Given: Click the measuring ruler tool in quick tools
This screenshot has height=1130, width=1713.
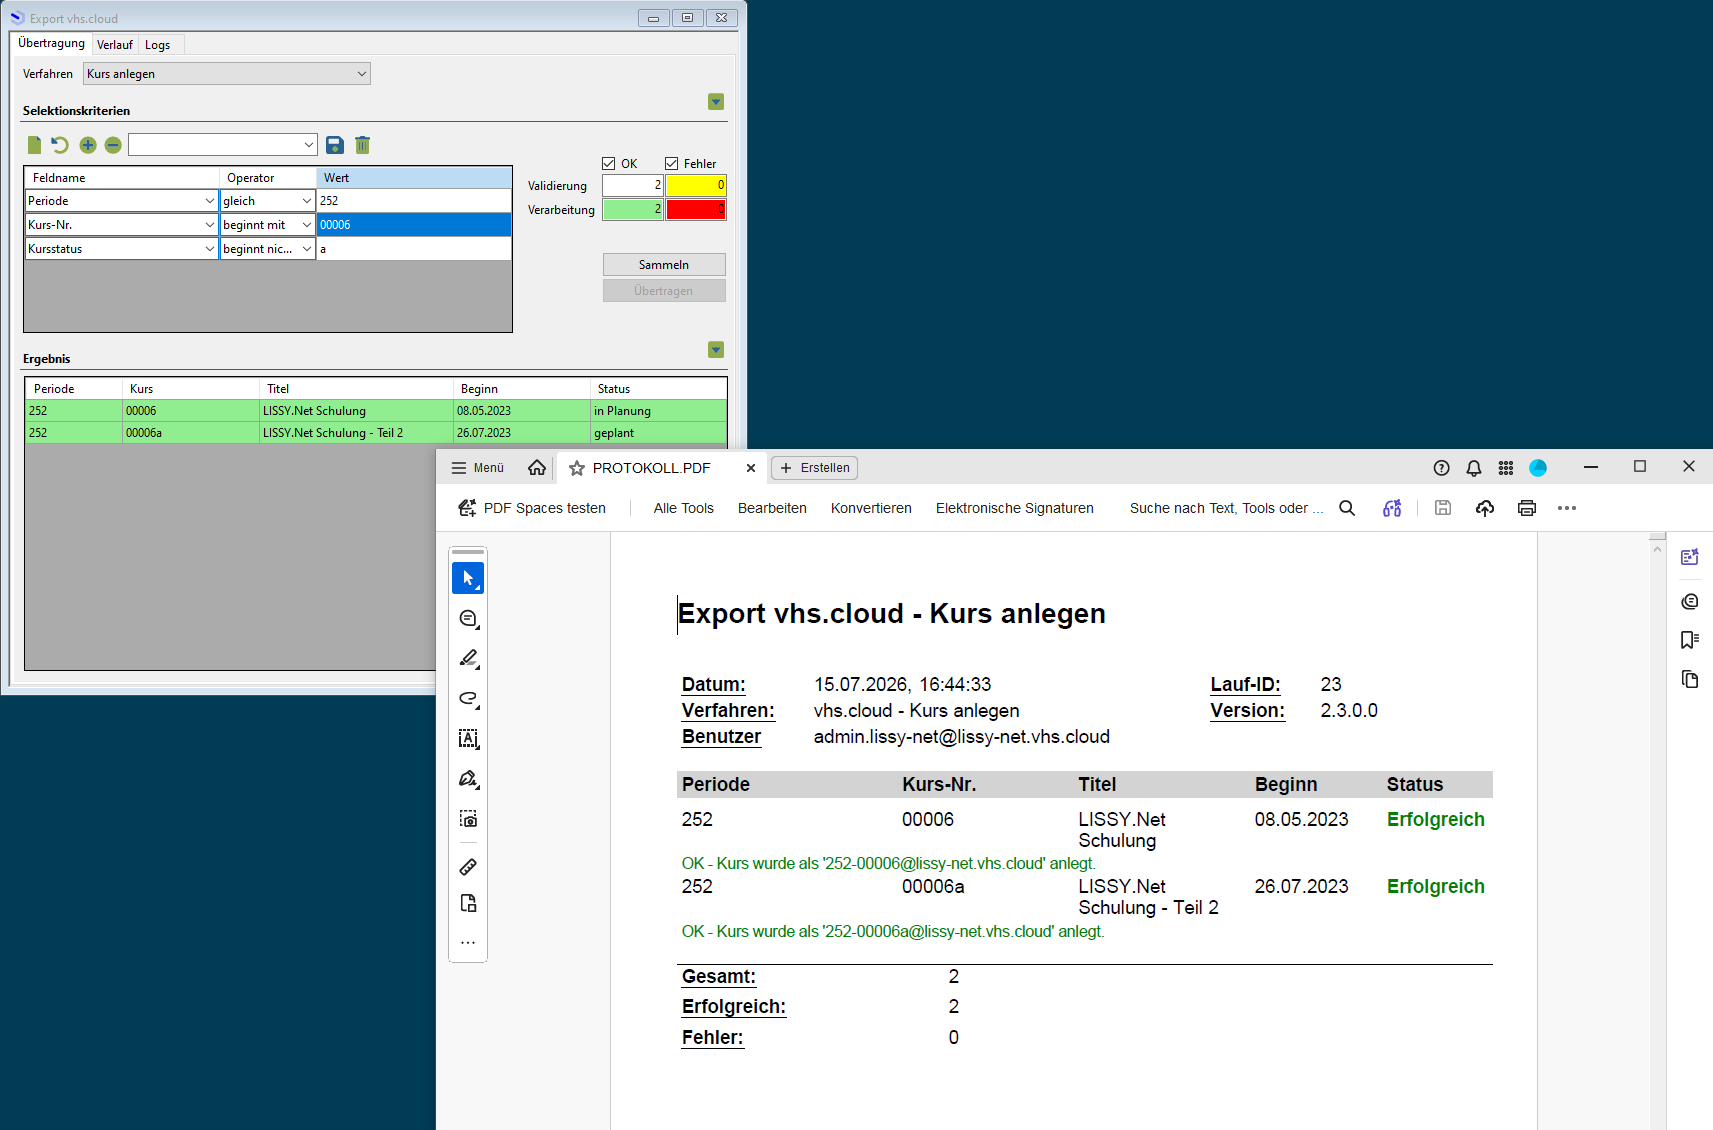Looking at the screenshot, I should pos(468,867).
